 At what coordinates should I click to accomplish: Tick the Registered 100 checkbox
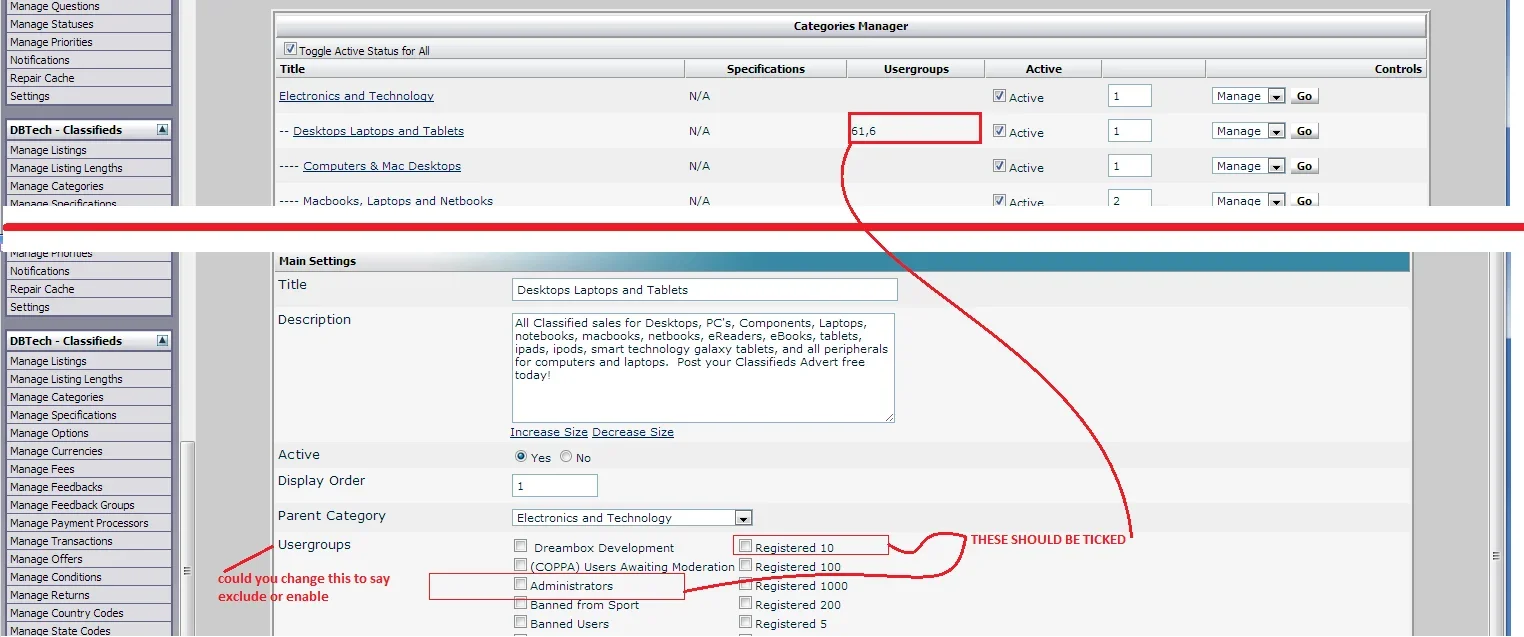pos(745,565)
